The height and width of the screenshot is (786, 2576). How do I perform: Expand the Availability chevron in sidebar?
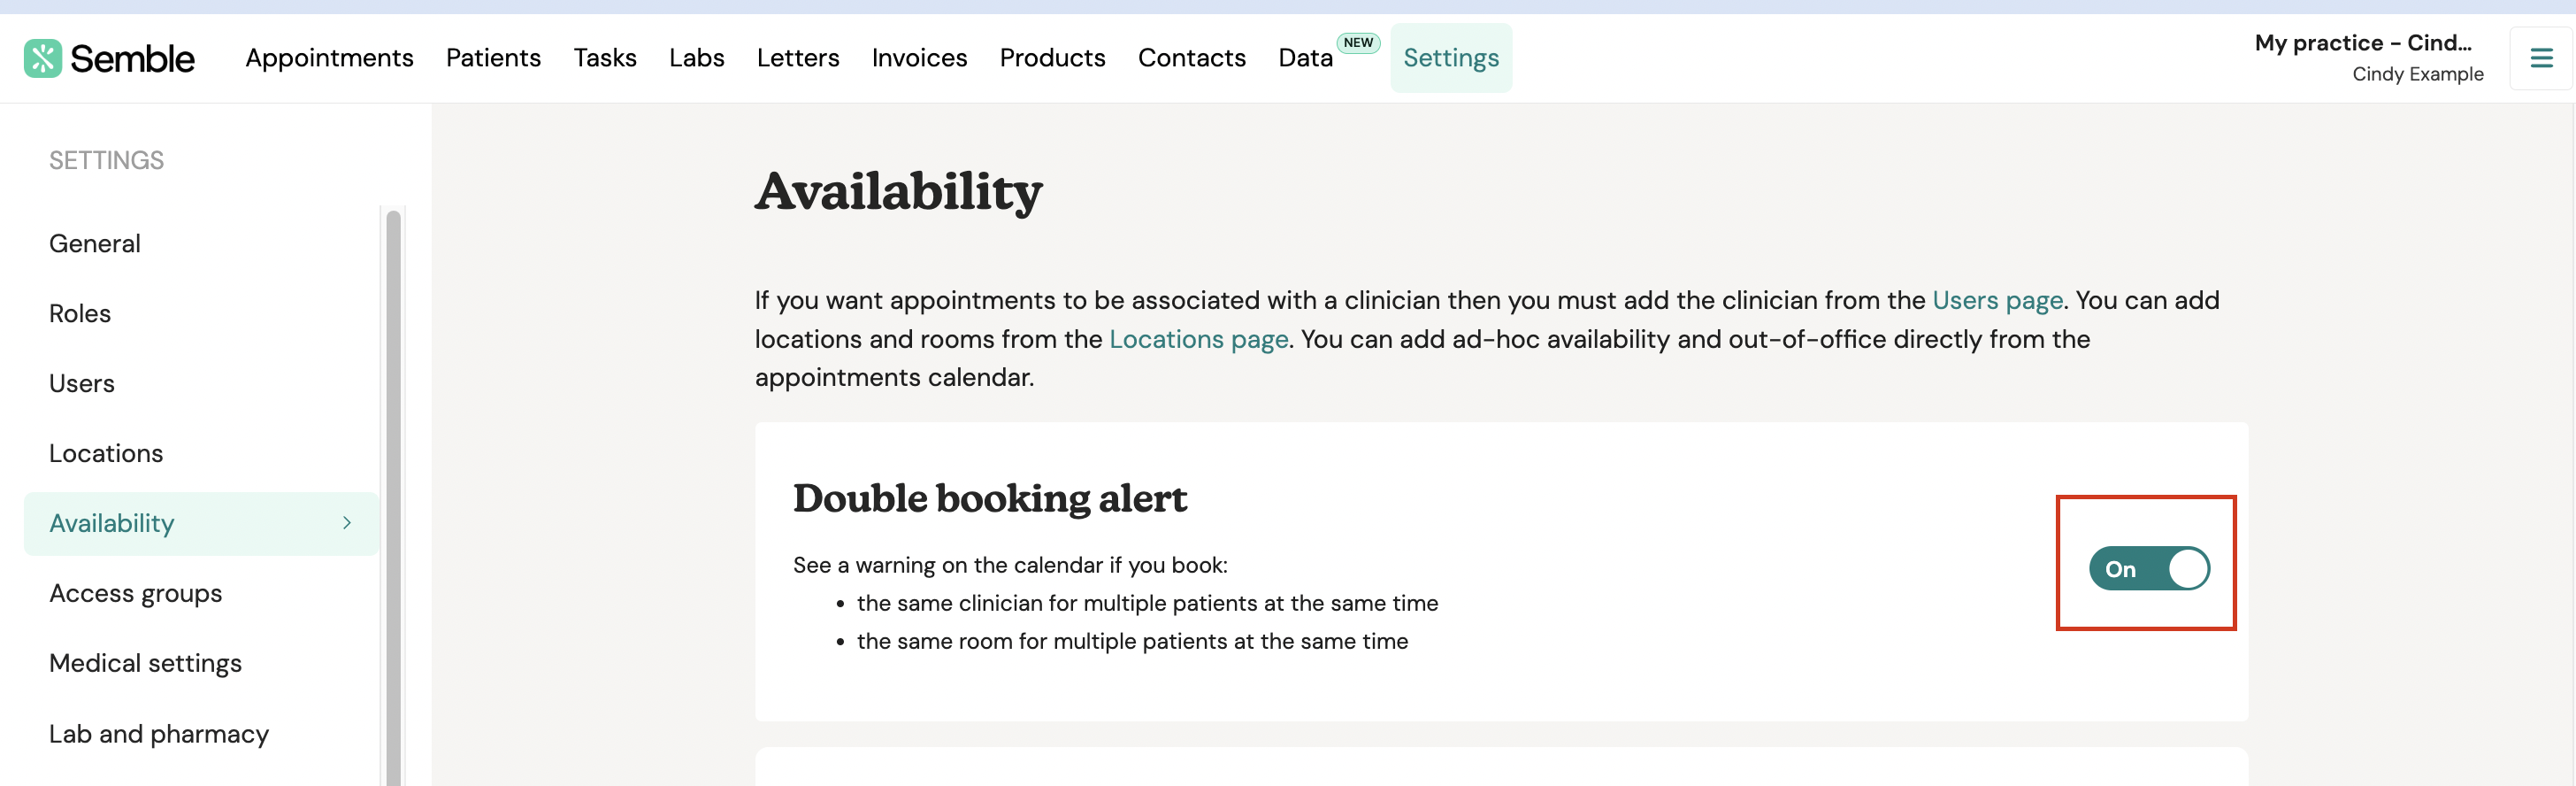coord(347,523)
